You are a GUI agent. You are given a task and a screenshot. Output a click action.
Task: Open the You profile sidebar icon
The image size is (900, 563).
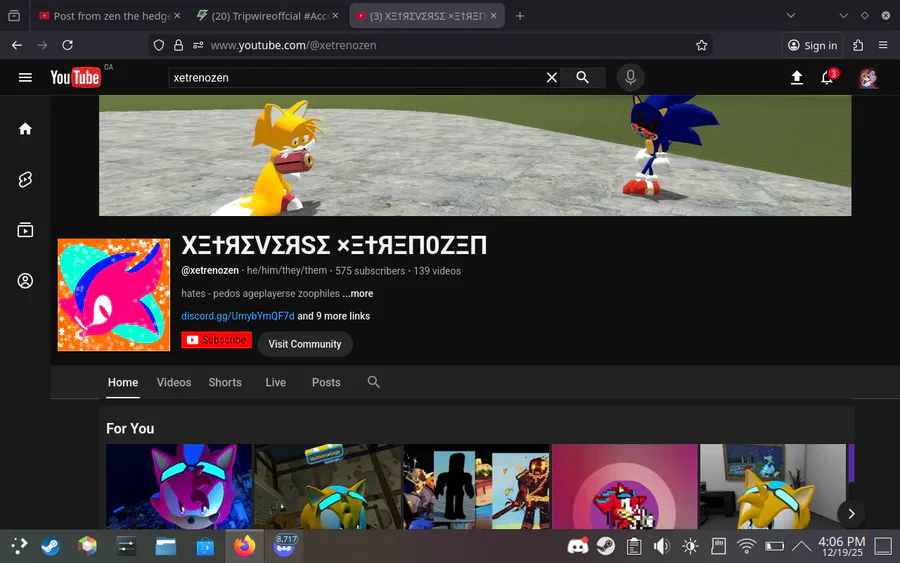(x=25, y=281)
